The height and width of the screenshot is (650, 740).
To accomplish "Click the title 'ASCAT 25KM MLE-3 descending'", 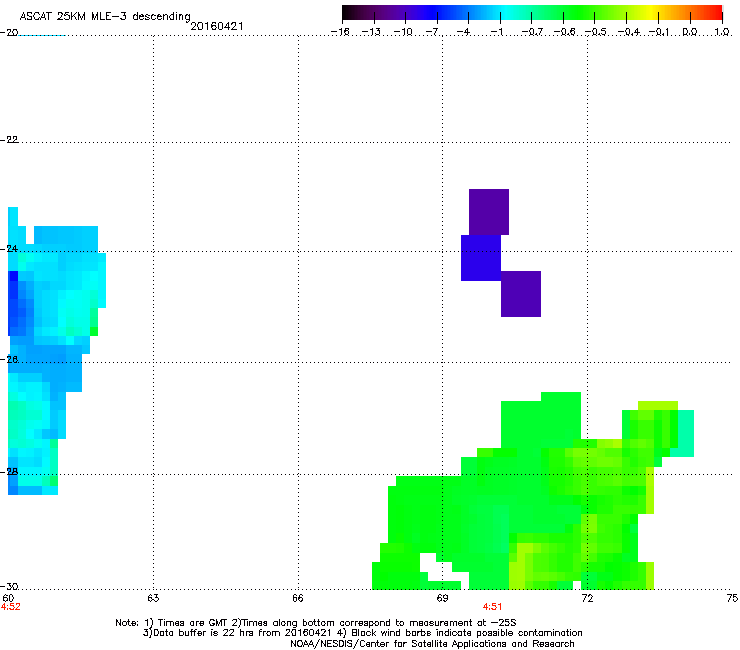I will click(x=105, y=16).
